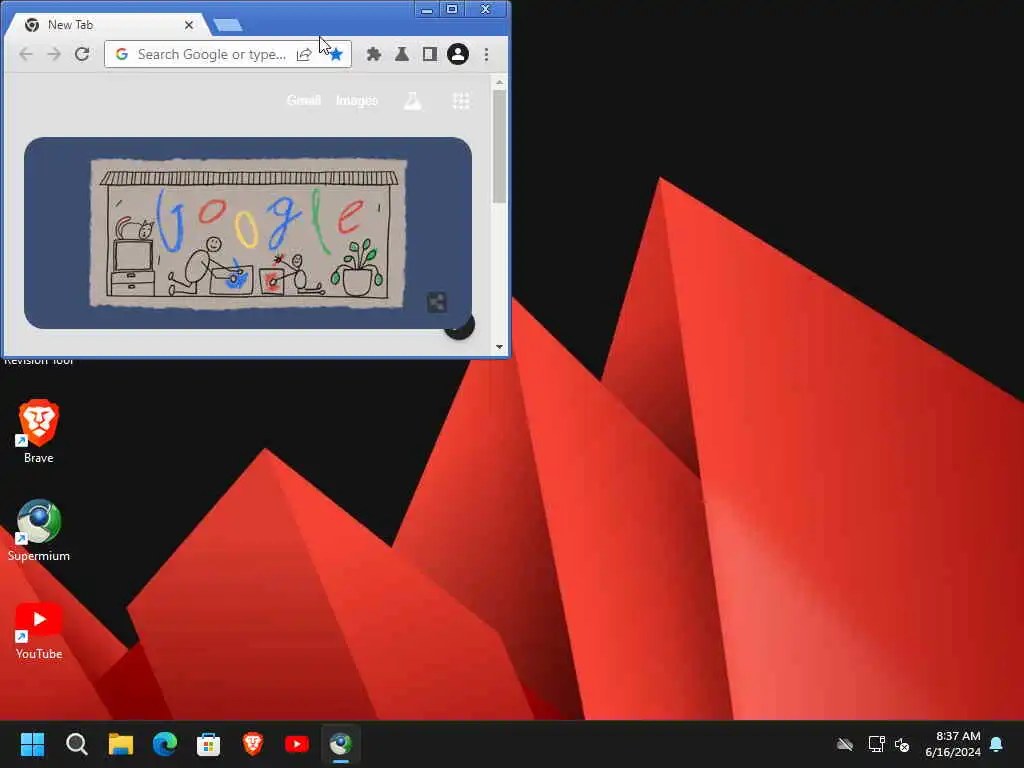
Task: Click the Google Doodle image
Action: click(x=248, y=232)
